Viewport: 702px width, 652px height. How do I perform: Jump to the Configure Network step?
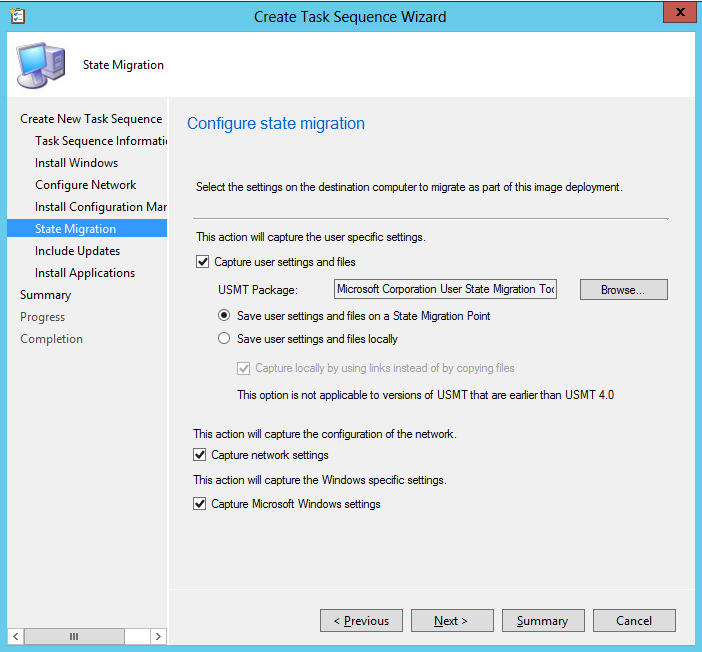coord(86,185)
